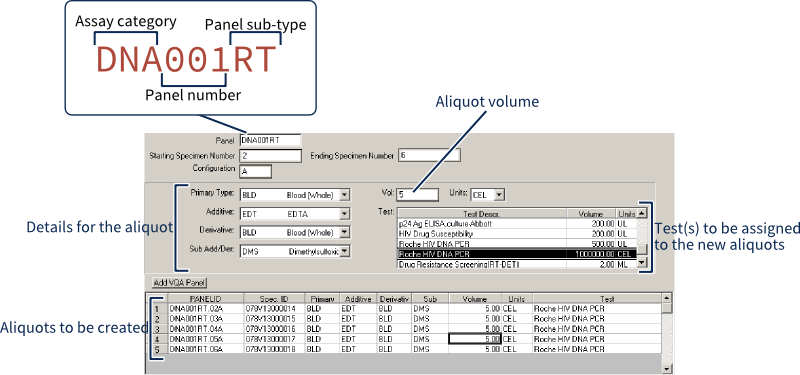
Task: Open the Units CEL dropdown
Action: click(x=499, y=194)
